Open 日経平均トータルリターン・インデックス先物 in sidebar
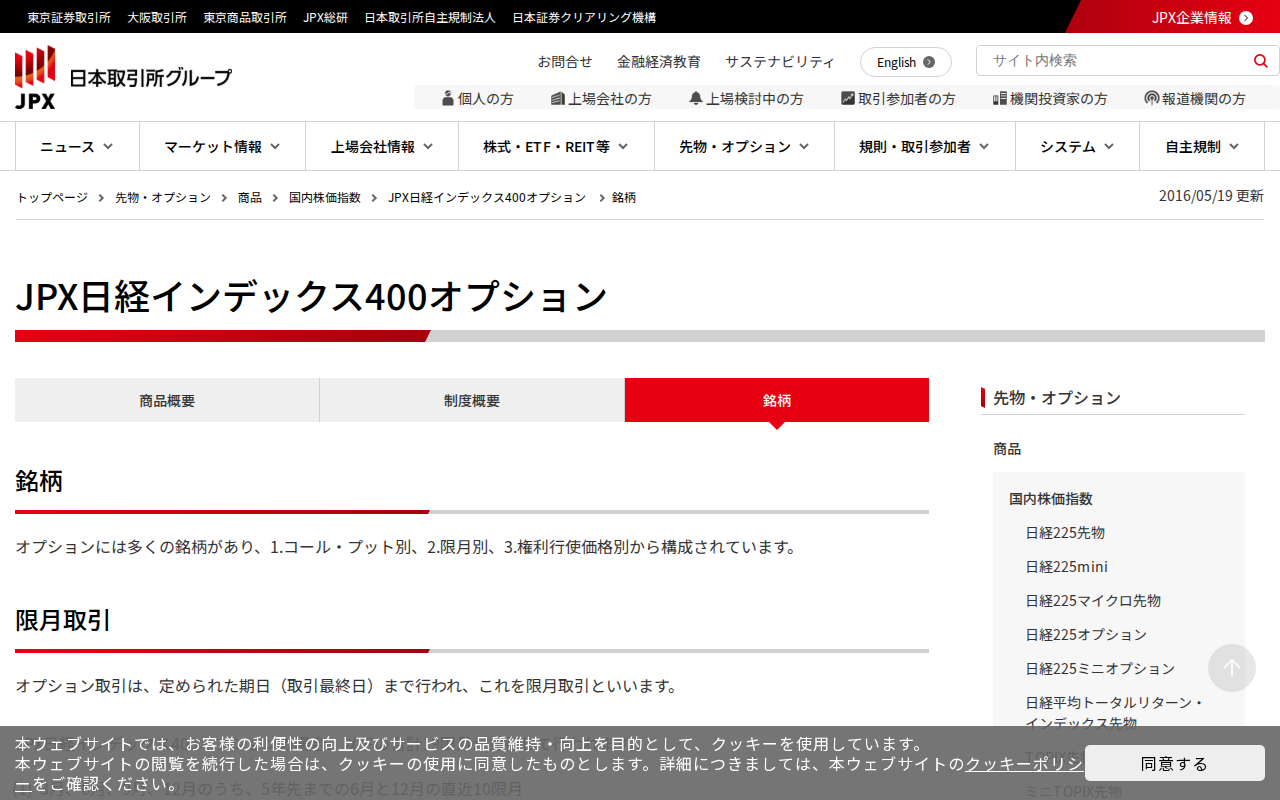Screen dimensions: 1280x800 pos(1115,712)
